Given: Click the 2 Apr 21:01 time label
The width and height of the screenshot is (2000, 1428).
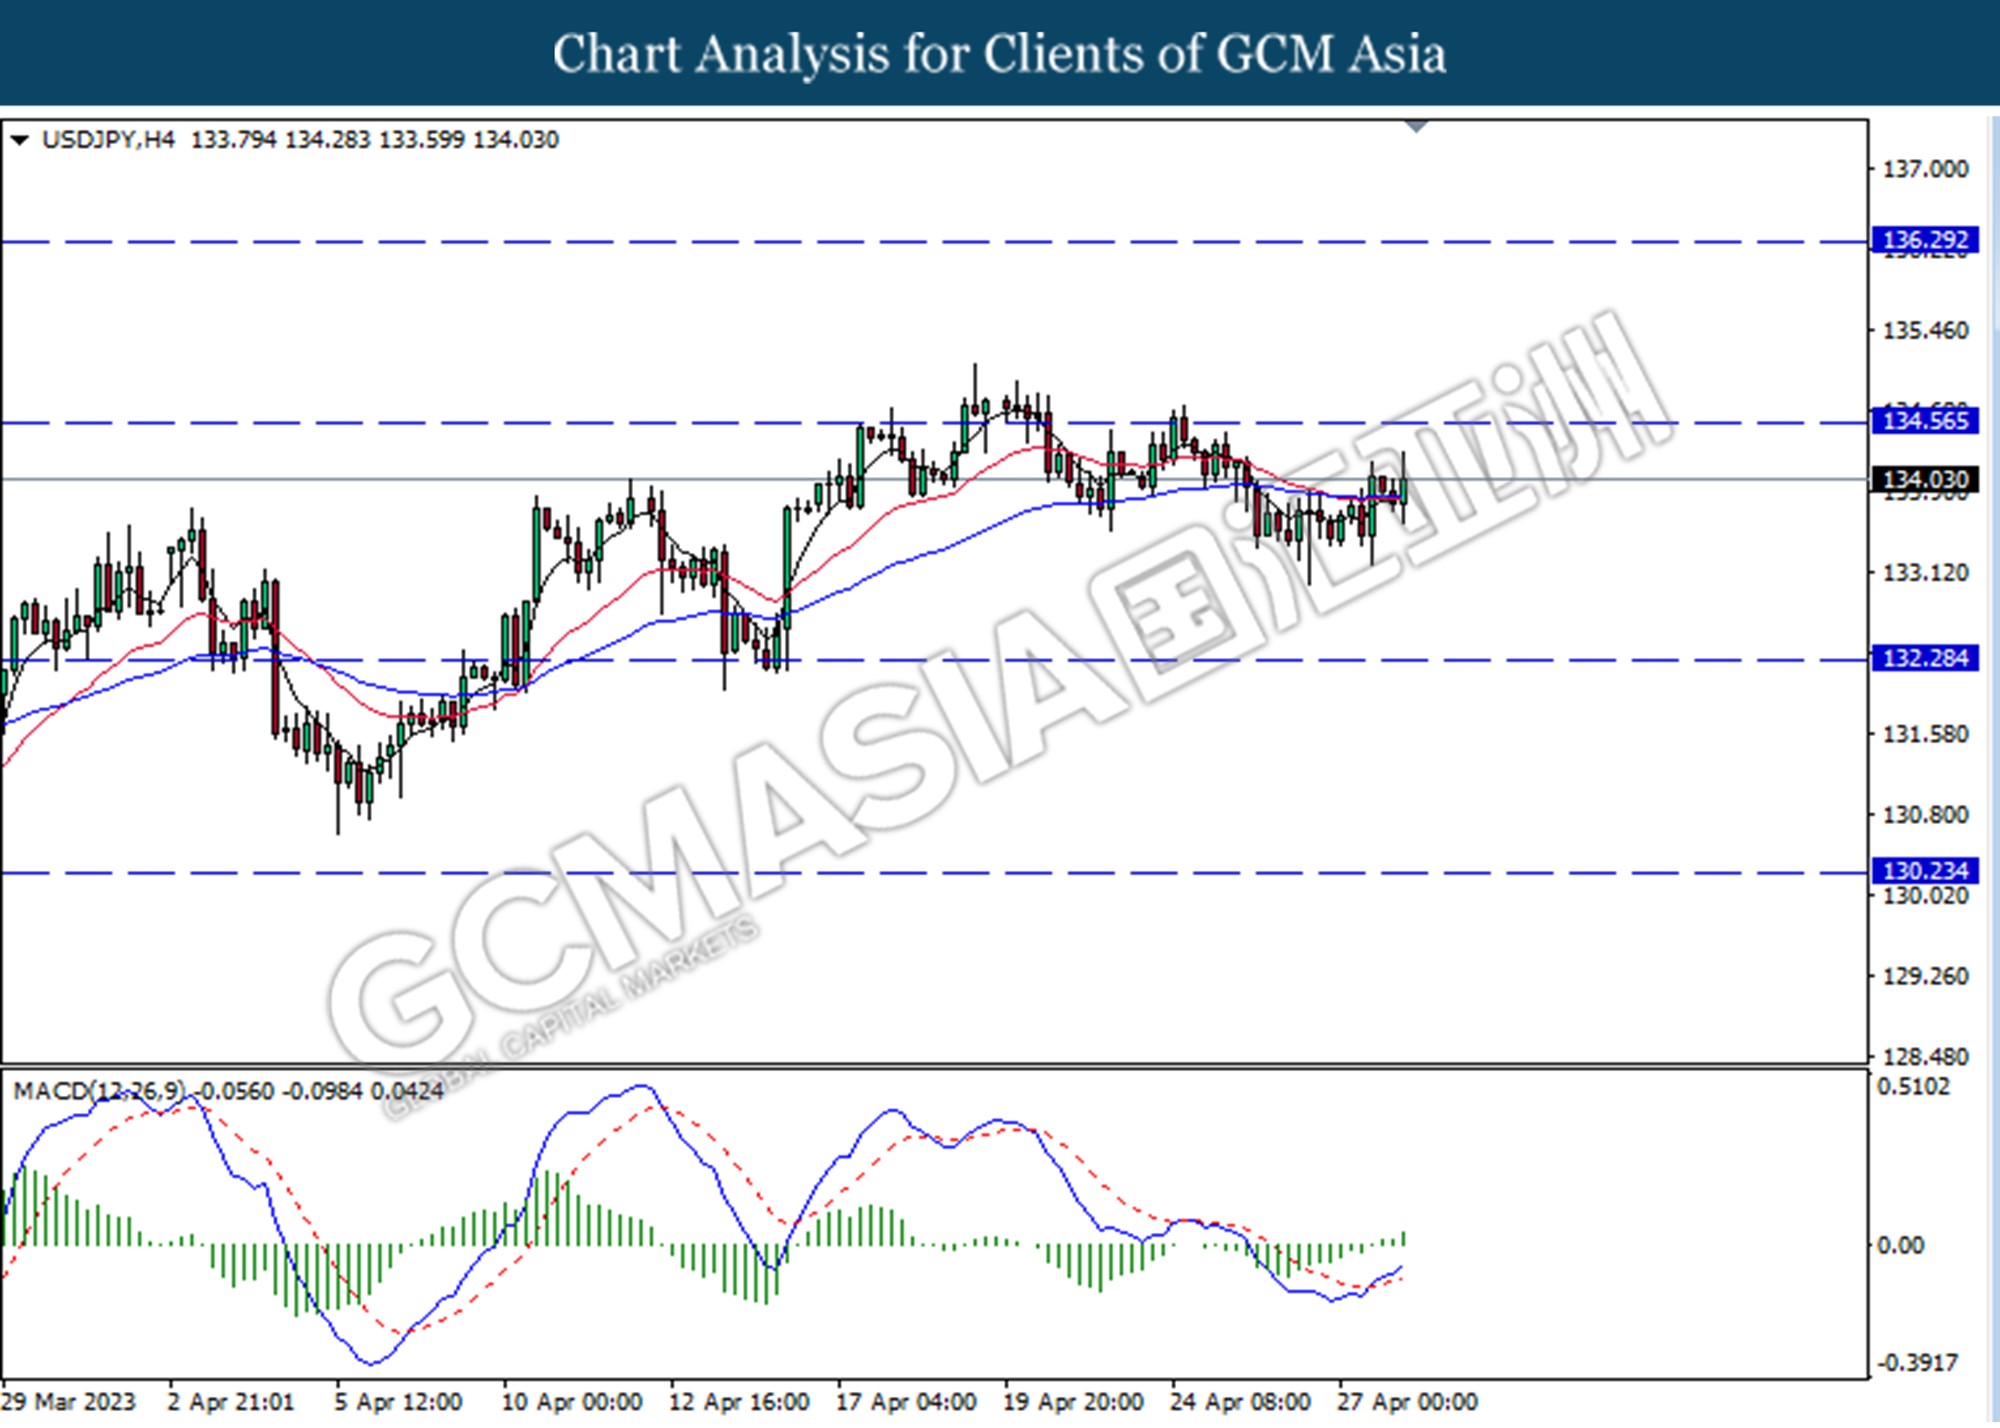Looking at the screenshot, I should pyautogui.click(x=231, y=1402).
